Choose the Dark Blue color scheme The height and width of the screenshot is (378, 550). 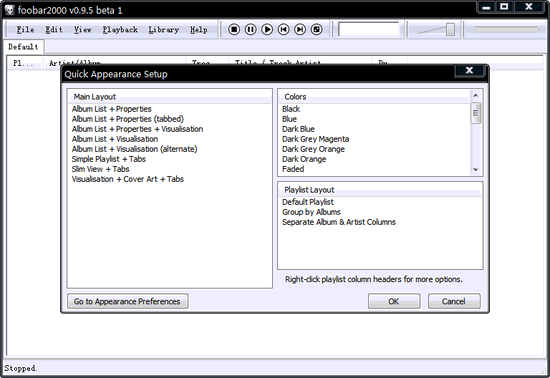click(x=298, y=129)
